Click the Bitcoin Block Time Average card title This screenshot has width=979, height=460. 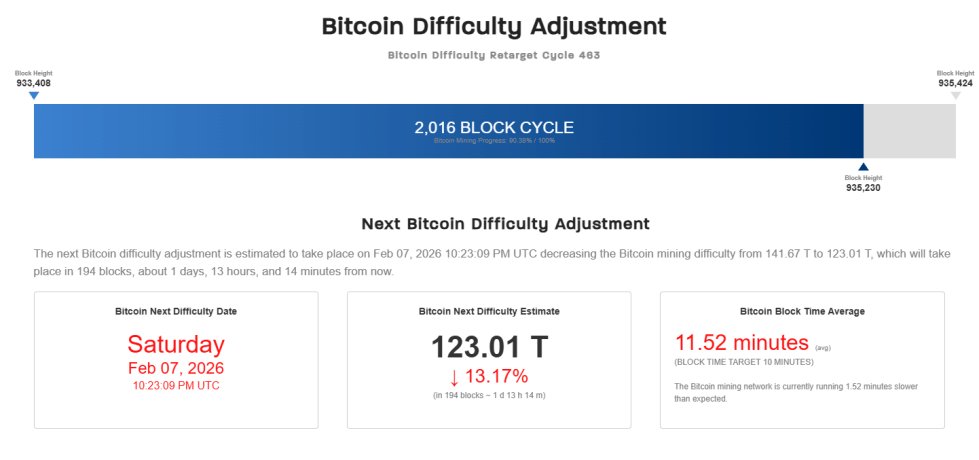pyautogui.click(x=802, y=311)
